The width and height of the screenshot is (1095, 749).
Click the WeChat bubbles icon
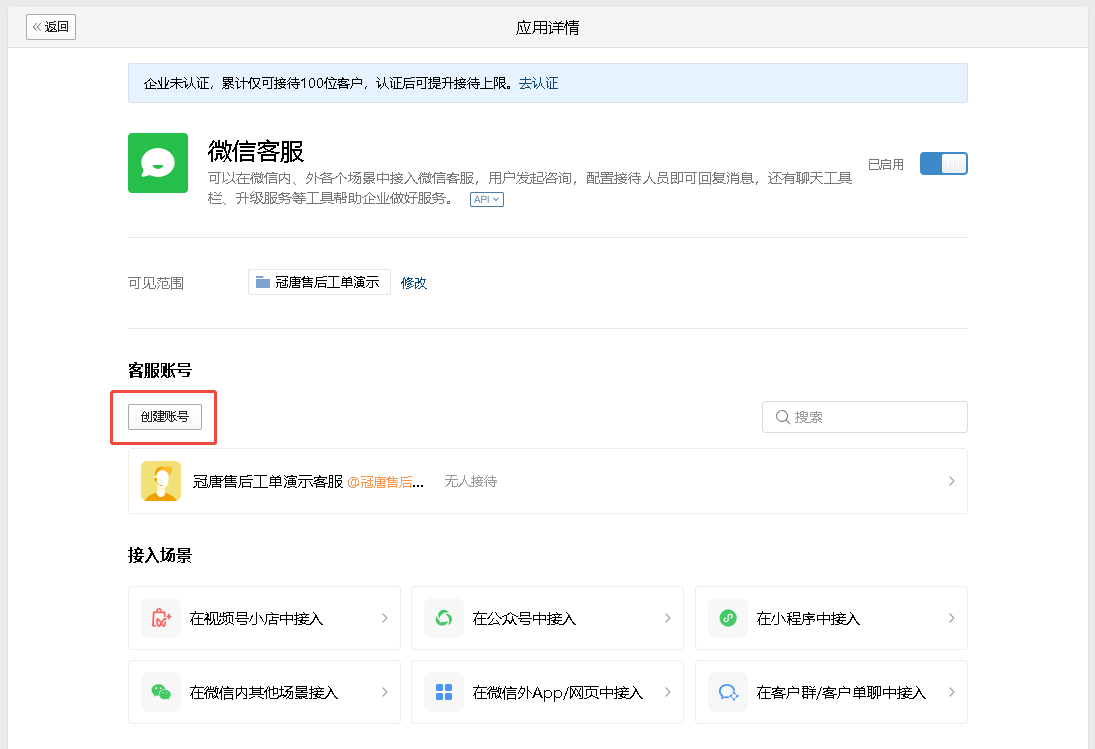(161, 692)
